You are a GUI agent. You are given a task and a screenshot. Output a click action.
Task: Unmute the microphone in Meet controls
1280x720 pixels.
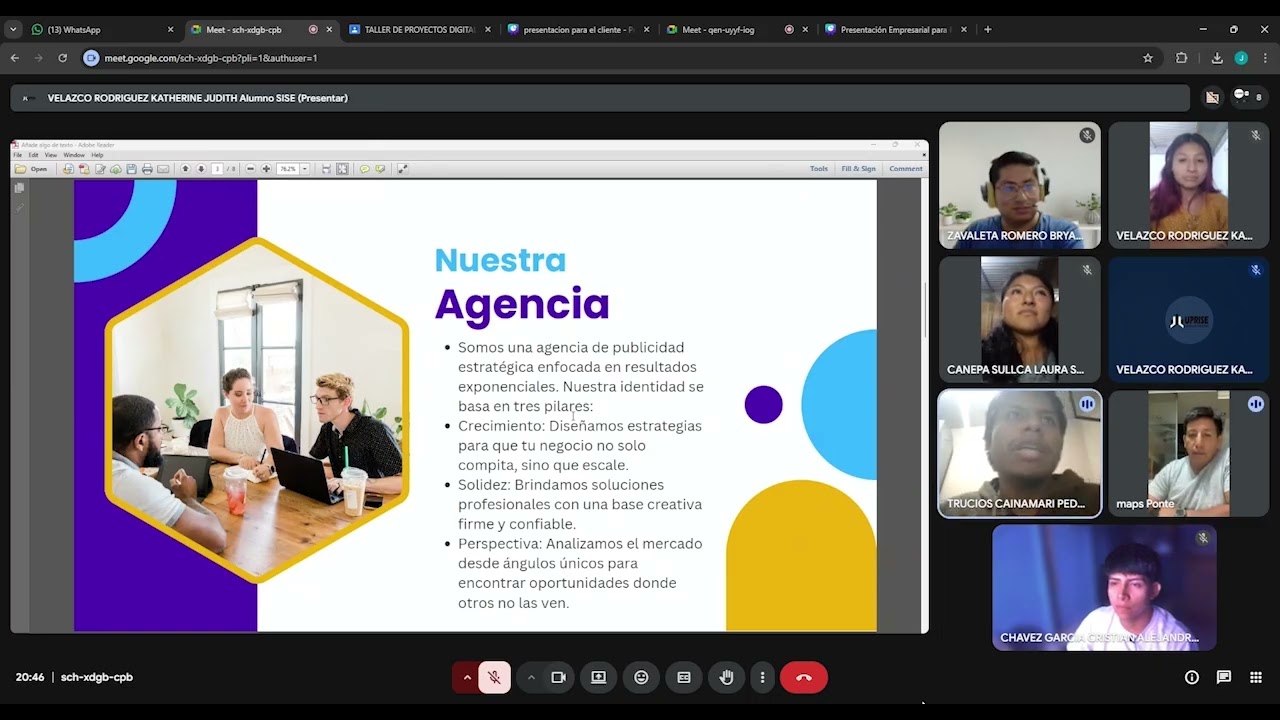[494, 677]
